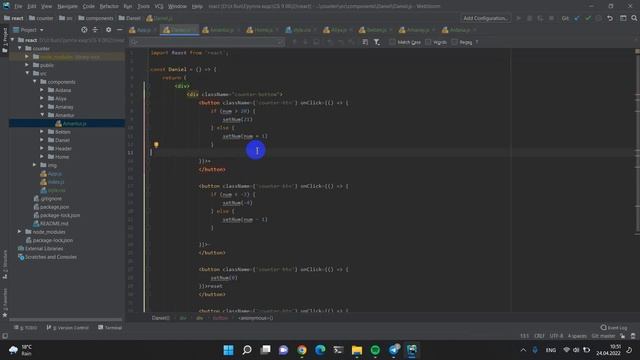Viewport: 640px width, 360px height.
Task: Expand the Aidana folder
Action: [x=42, y=90]
